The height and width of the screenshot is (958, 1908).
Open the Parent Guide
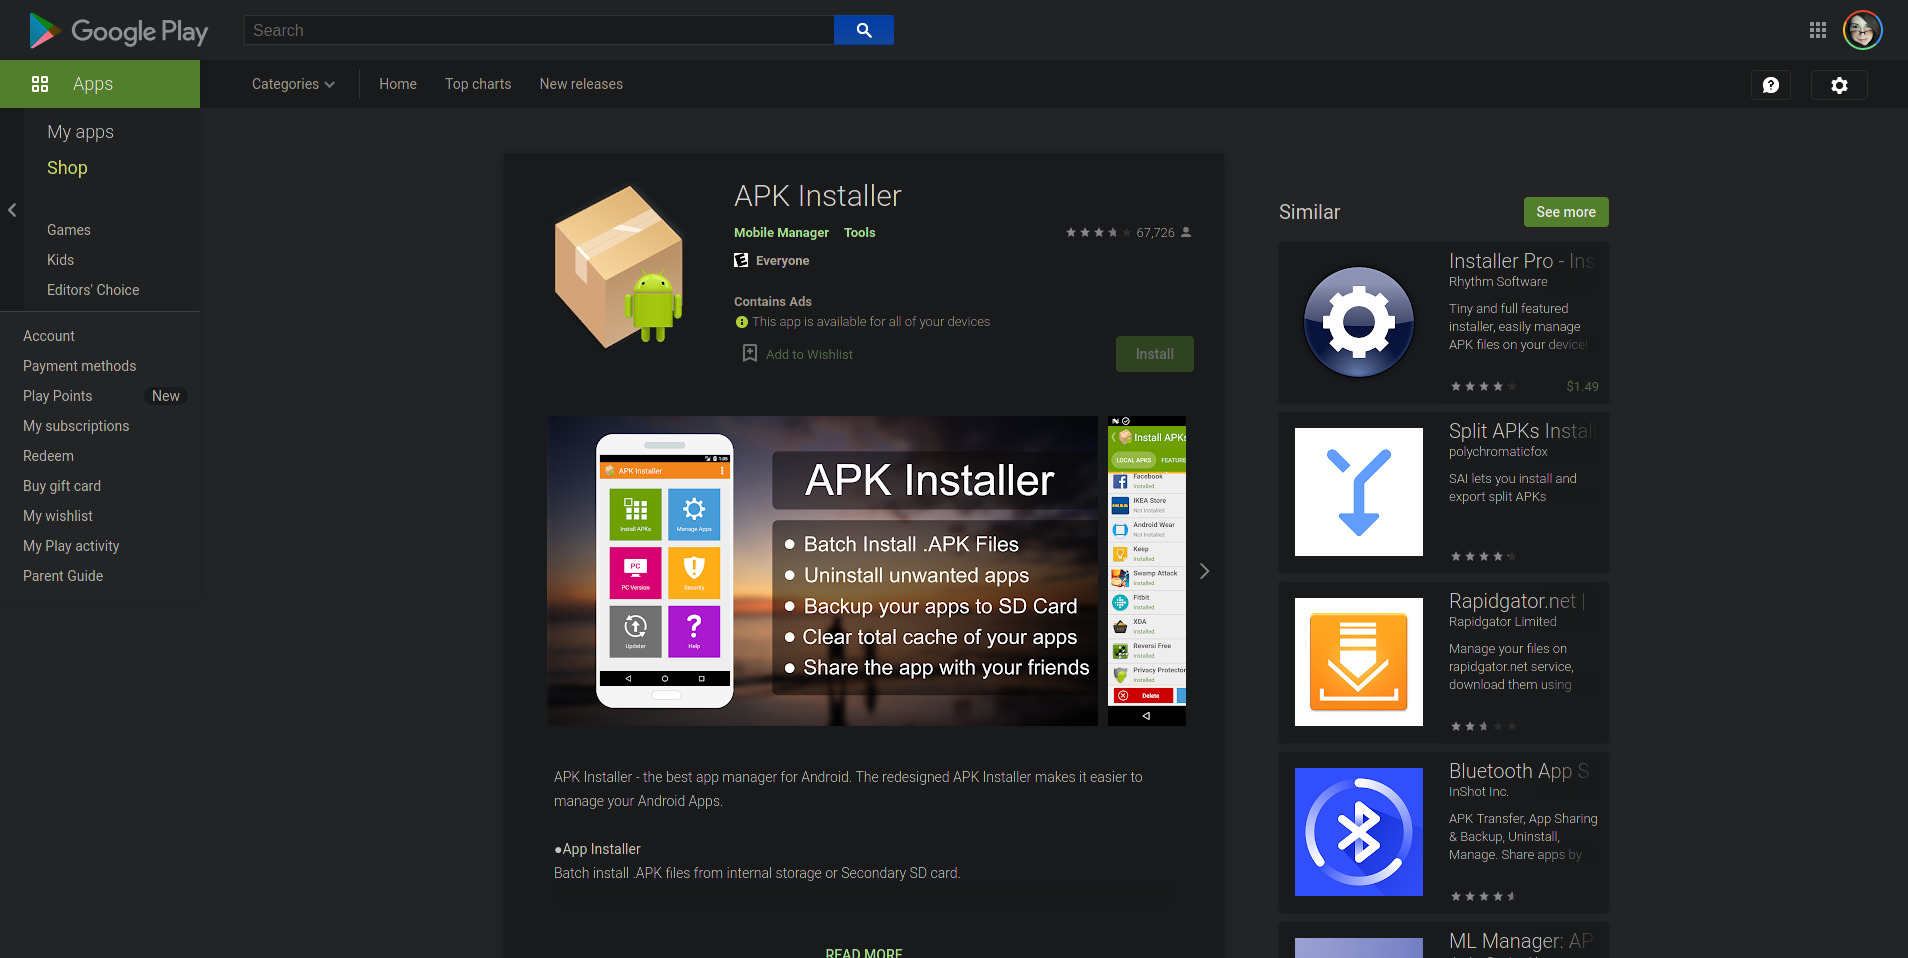[x=63, y=576]
